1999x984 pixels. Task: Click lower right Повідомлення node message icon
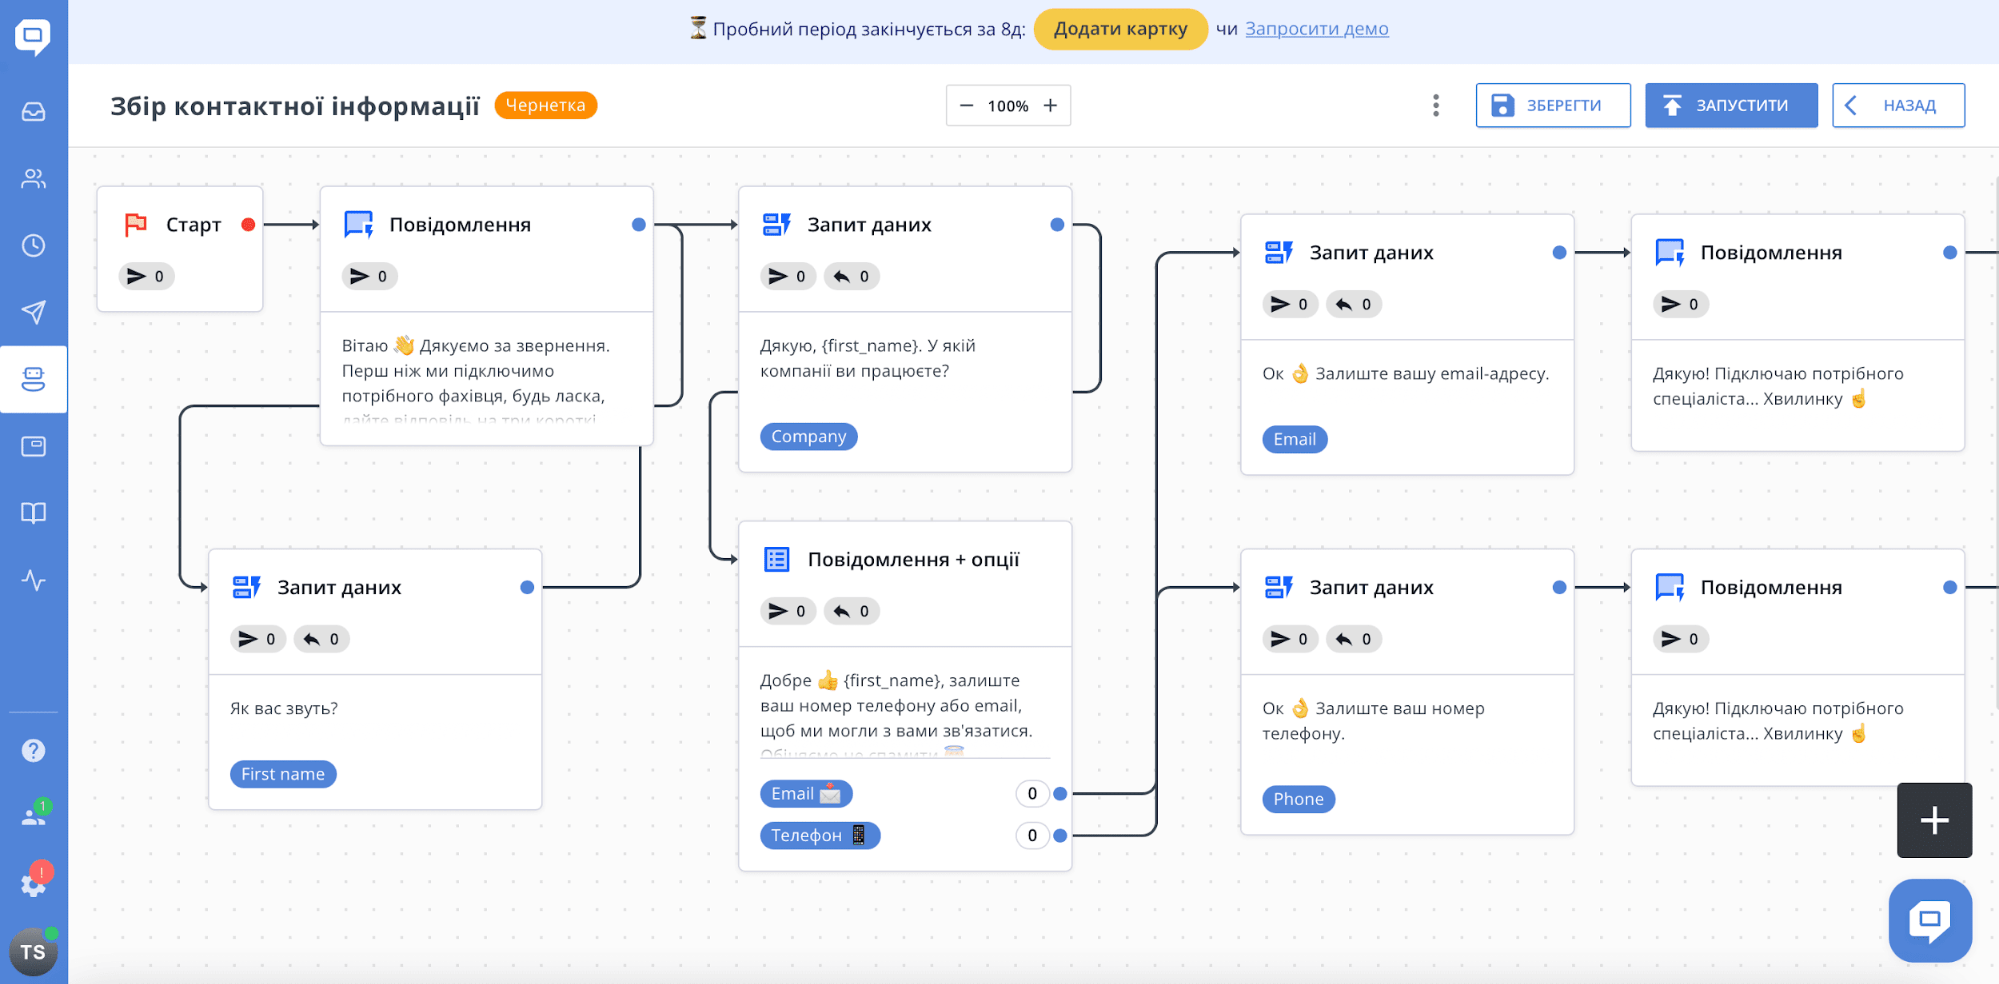pyautogui.click(x=1670, y=588)
